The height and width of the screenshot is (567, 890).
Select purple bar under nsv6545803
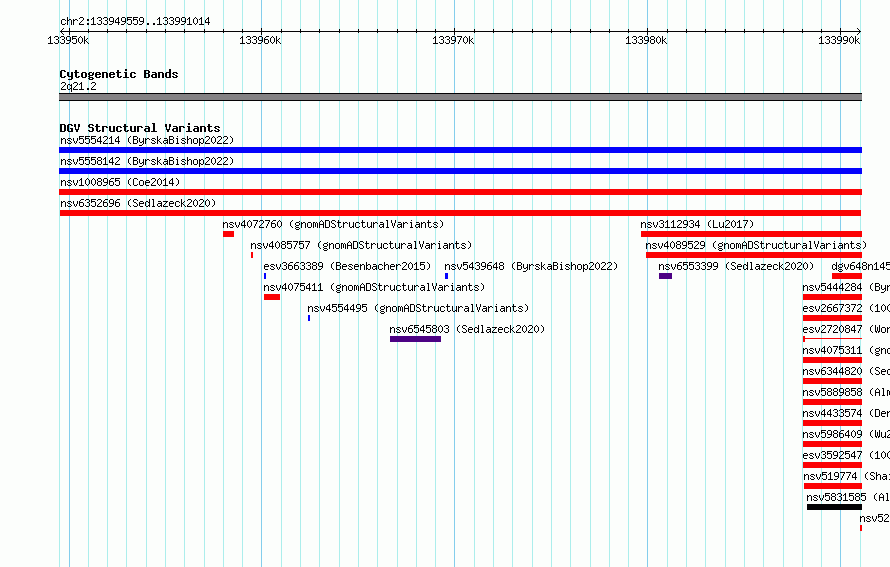[x=415, y=339]
